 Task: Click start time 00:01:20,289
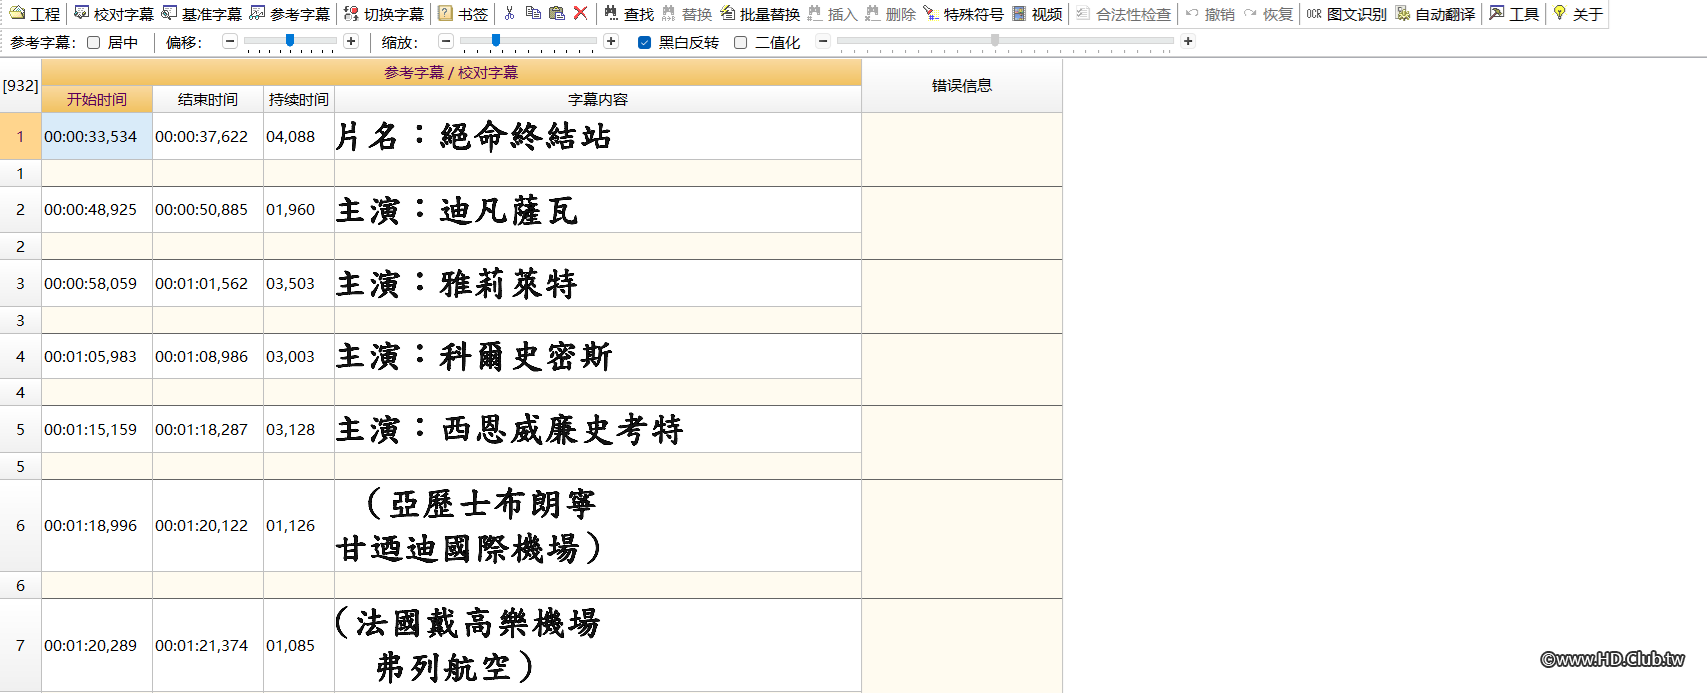click(x=97, y=645)
